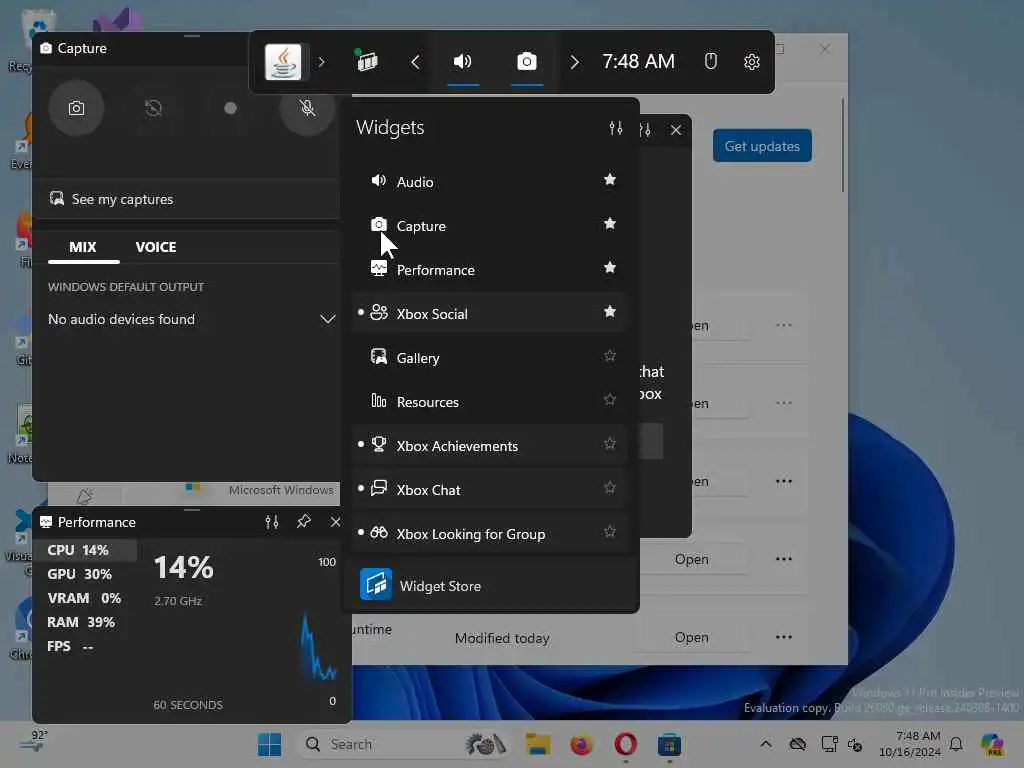The image size is (1024, 768).
Task: Select Xbox Social in the Widgets list
Action: pyautogui.click(x=489, y=313)
